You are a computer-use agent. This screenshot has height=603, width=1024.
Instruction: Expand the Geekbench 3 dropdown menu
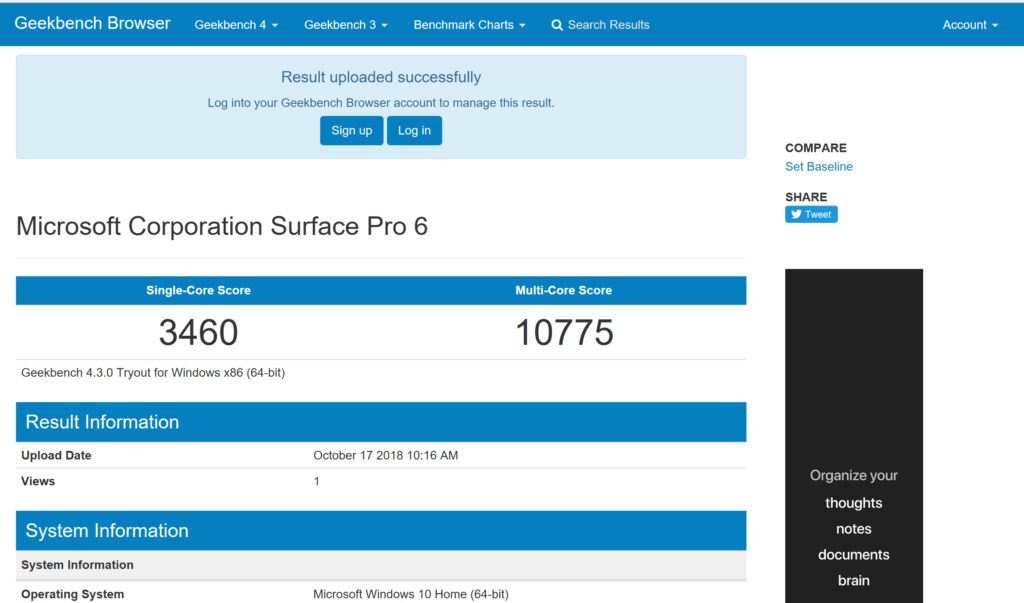pyautogui.click(x=345, y=25)
